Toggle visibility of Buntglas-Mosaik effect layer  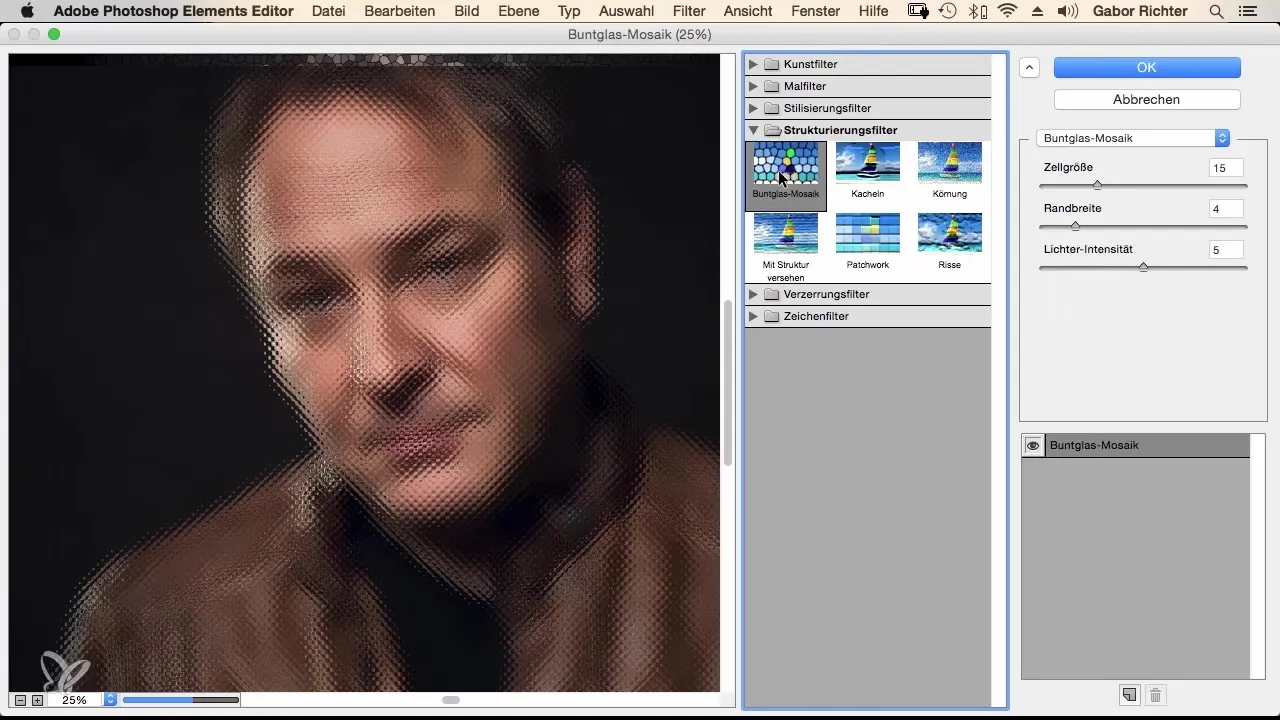pos(1034,446)
